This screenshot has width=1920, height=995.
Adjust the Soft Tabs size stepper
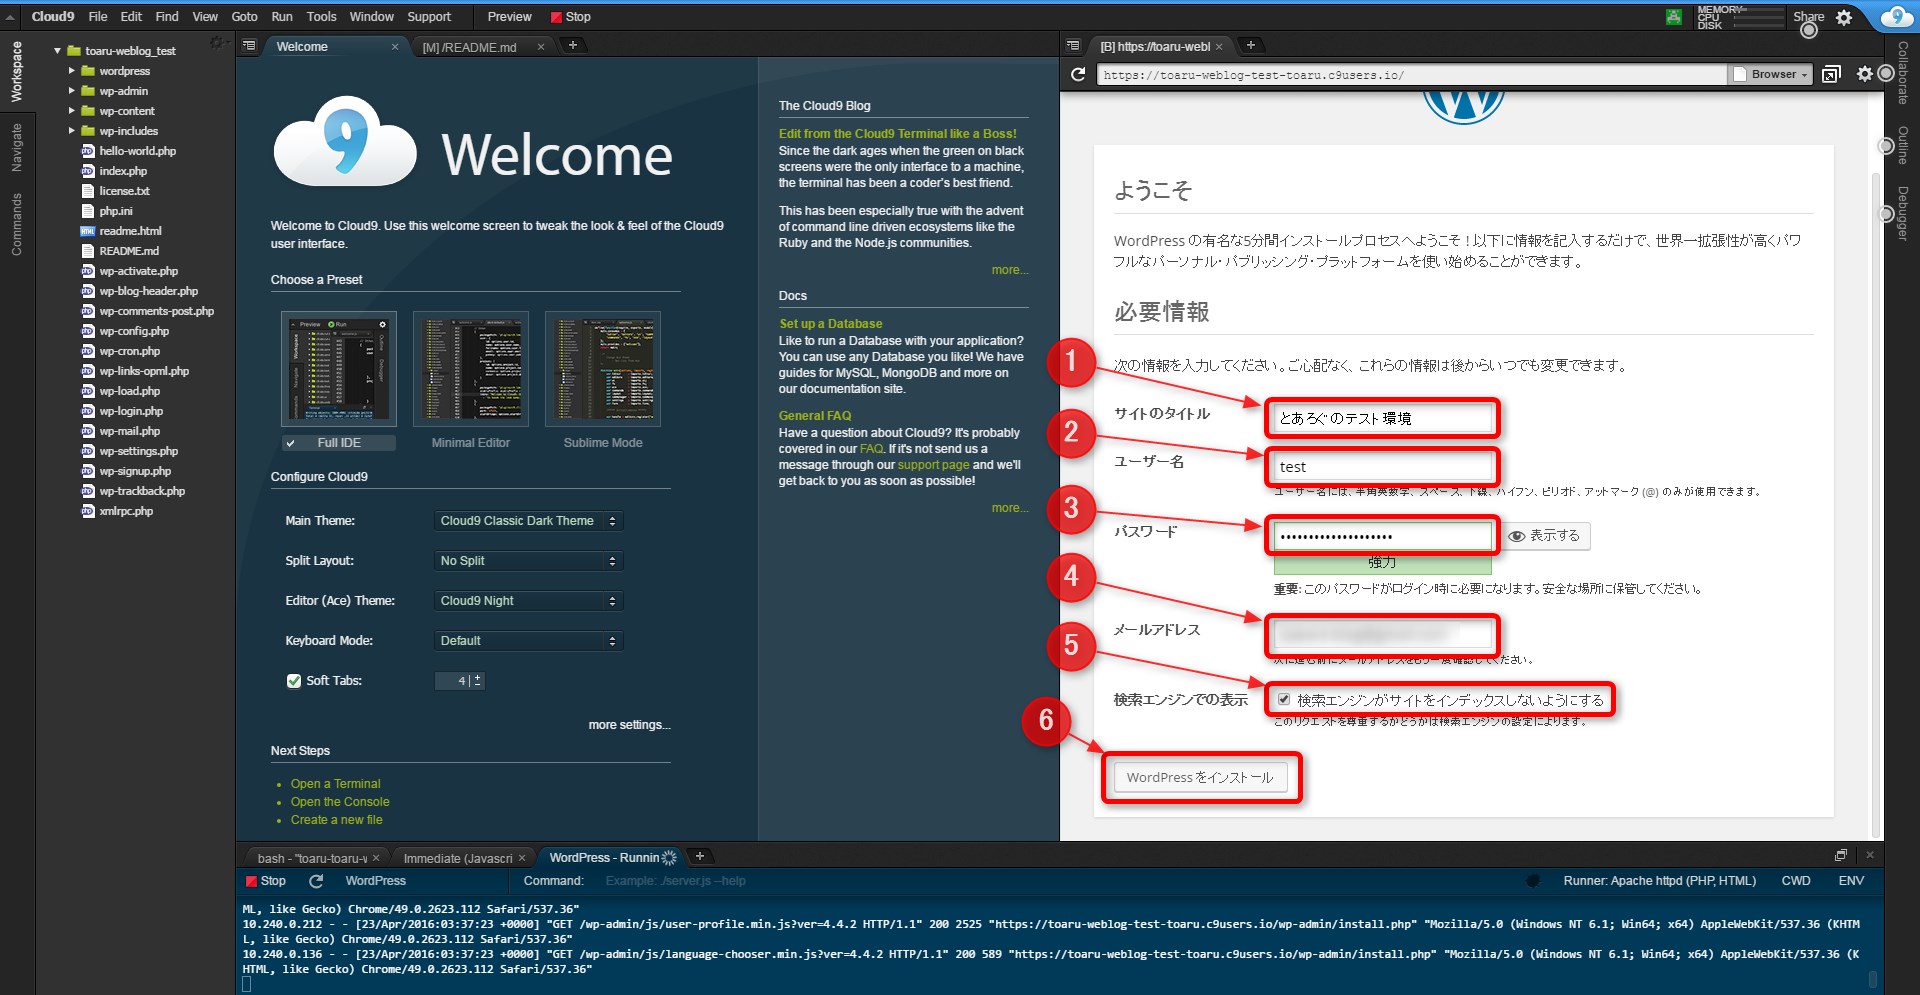click(x=478, y=681)
